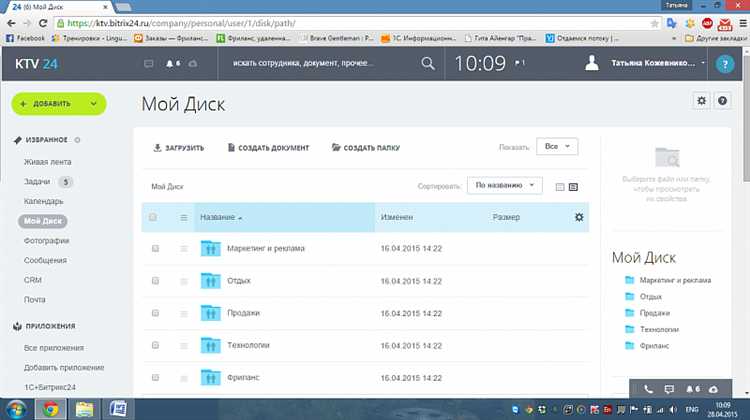Expand the 'По названию' sort dropdown
The height and width of the screenshot is (420, 750).
click(505, 185)
